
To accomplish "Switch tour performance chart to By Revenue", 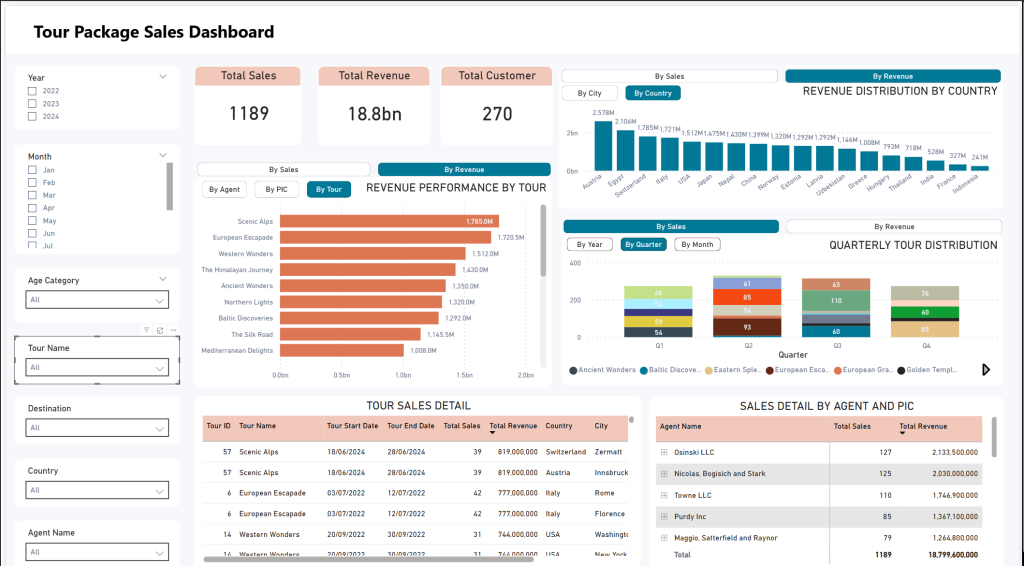I will tap(464, 170).
